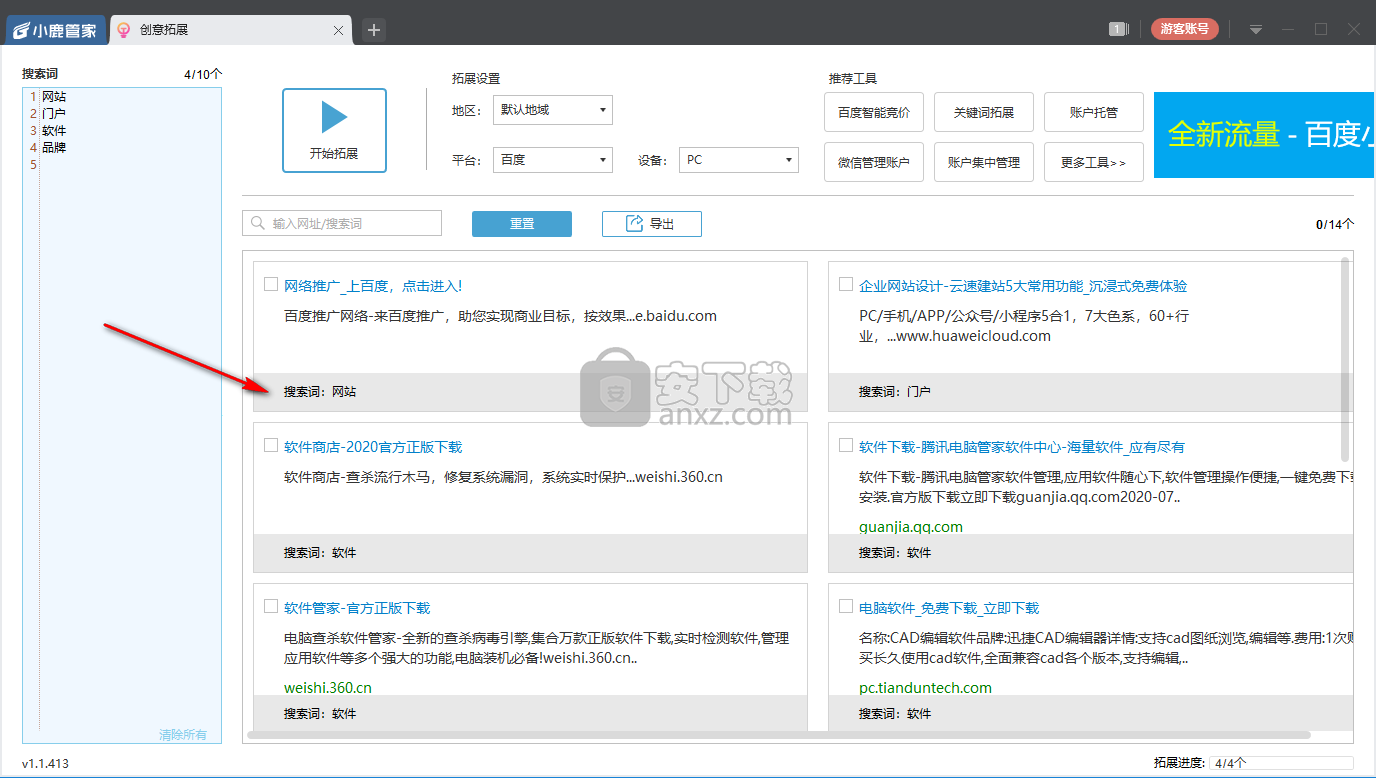Click the weishi.360.cn green URL
This screenshot has width=1376, height=778.
pyautogui.click(x=328, y=688)
